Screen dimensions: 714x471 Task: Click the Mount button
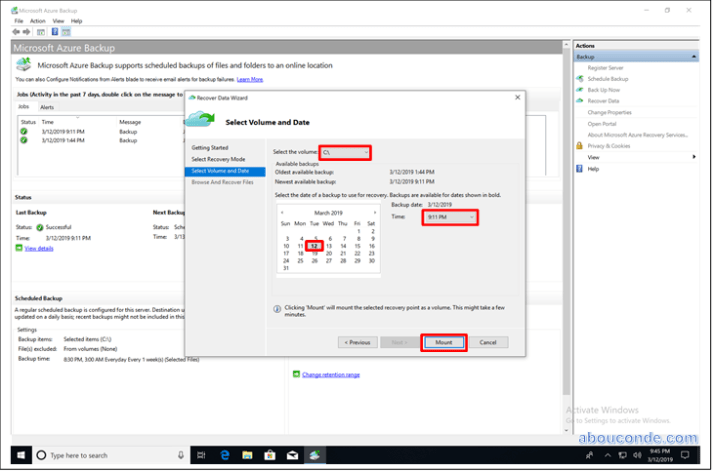coord(444,342)
